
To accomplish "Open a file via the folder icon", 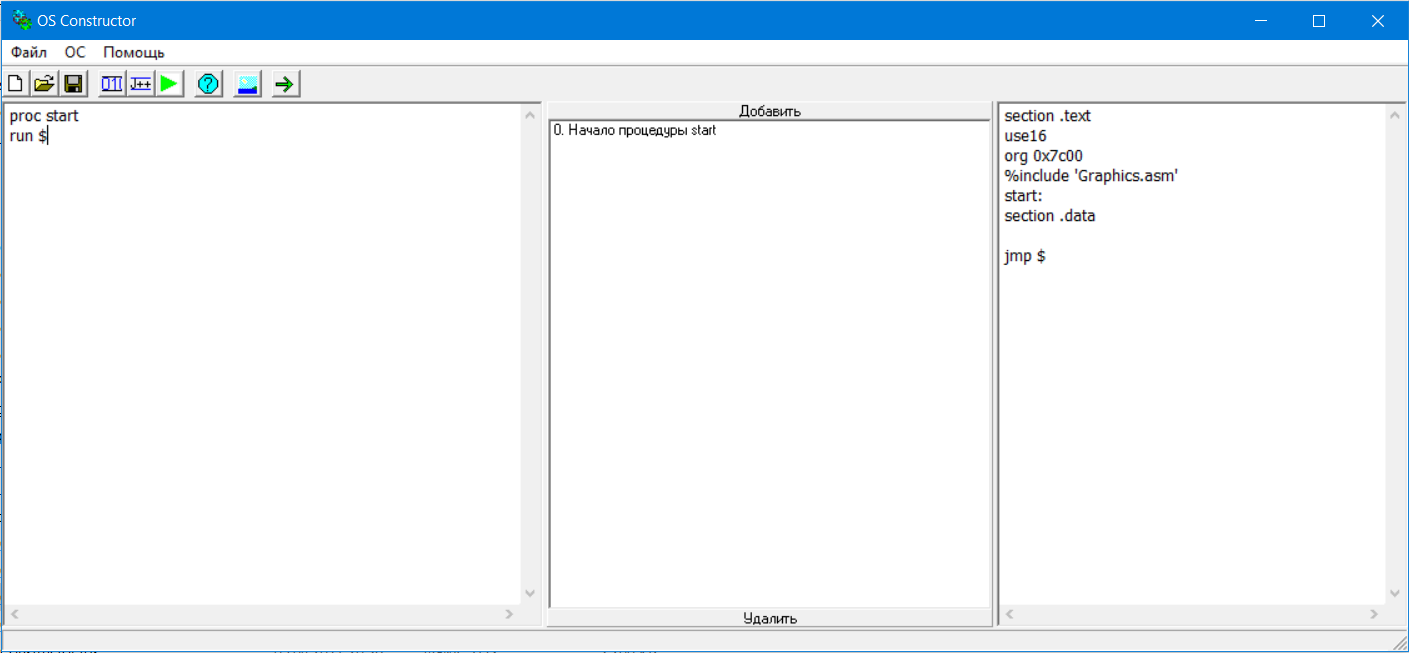I will coord(44,84).
